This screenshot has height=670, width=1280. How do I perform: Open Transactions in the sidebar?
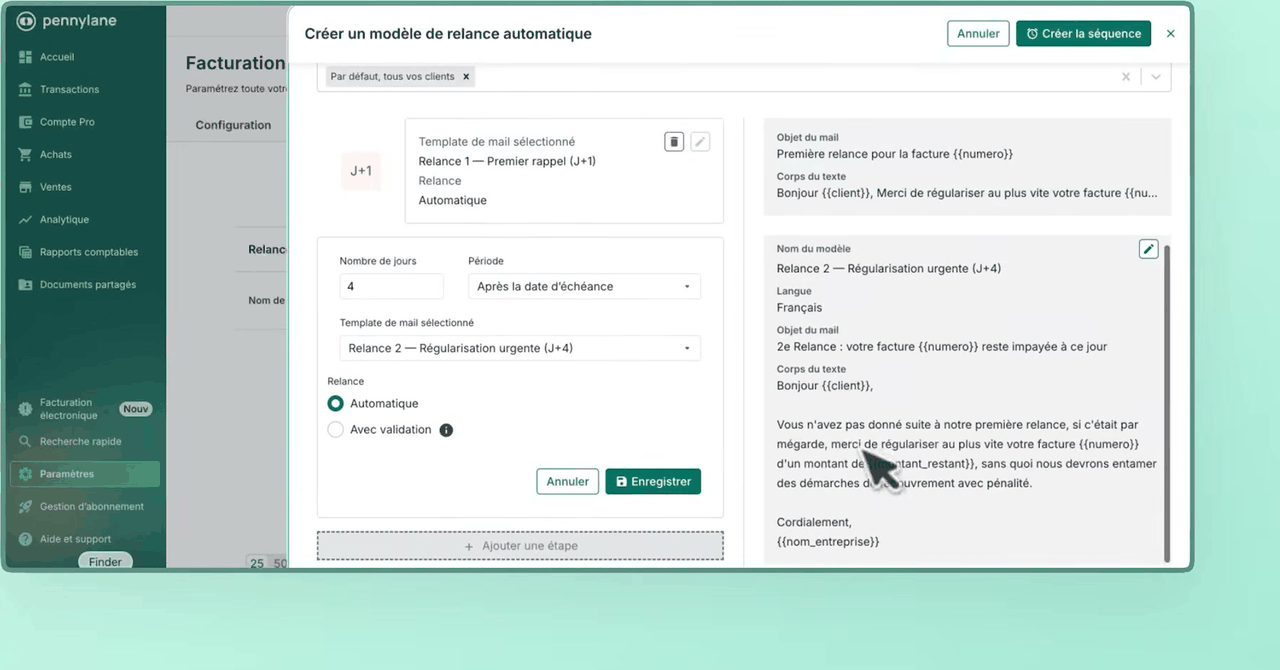pos(69,89)
